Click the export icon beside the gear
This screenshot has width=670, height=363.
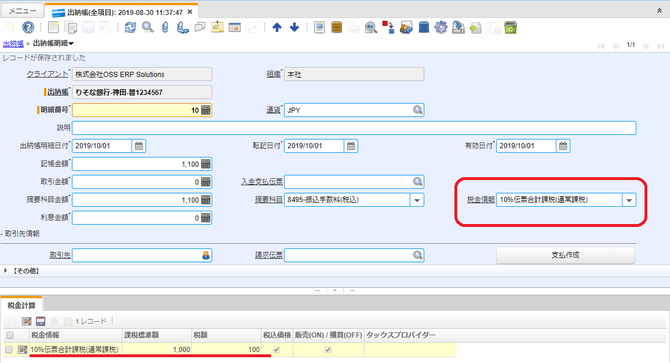(x=458, y=28)
